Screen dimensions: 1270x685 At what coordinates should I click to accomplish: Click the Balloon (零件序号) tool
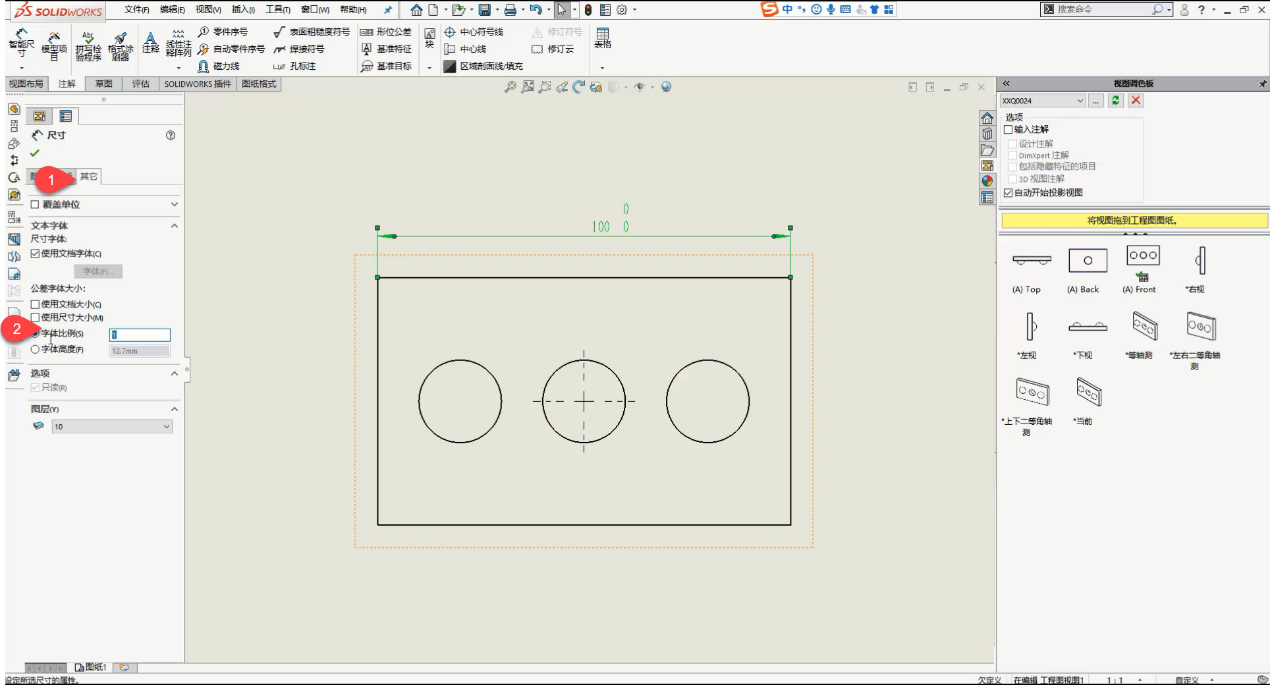point(223,32)
